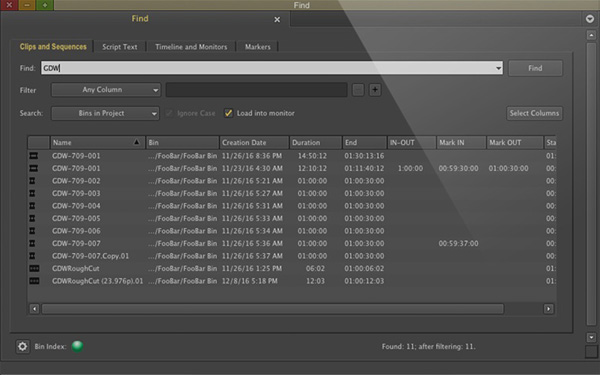Viewport: 600px width, 375px height.
Task: Click the Find button
Action: pos(535,68)
